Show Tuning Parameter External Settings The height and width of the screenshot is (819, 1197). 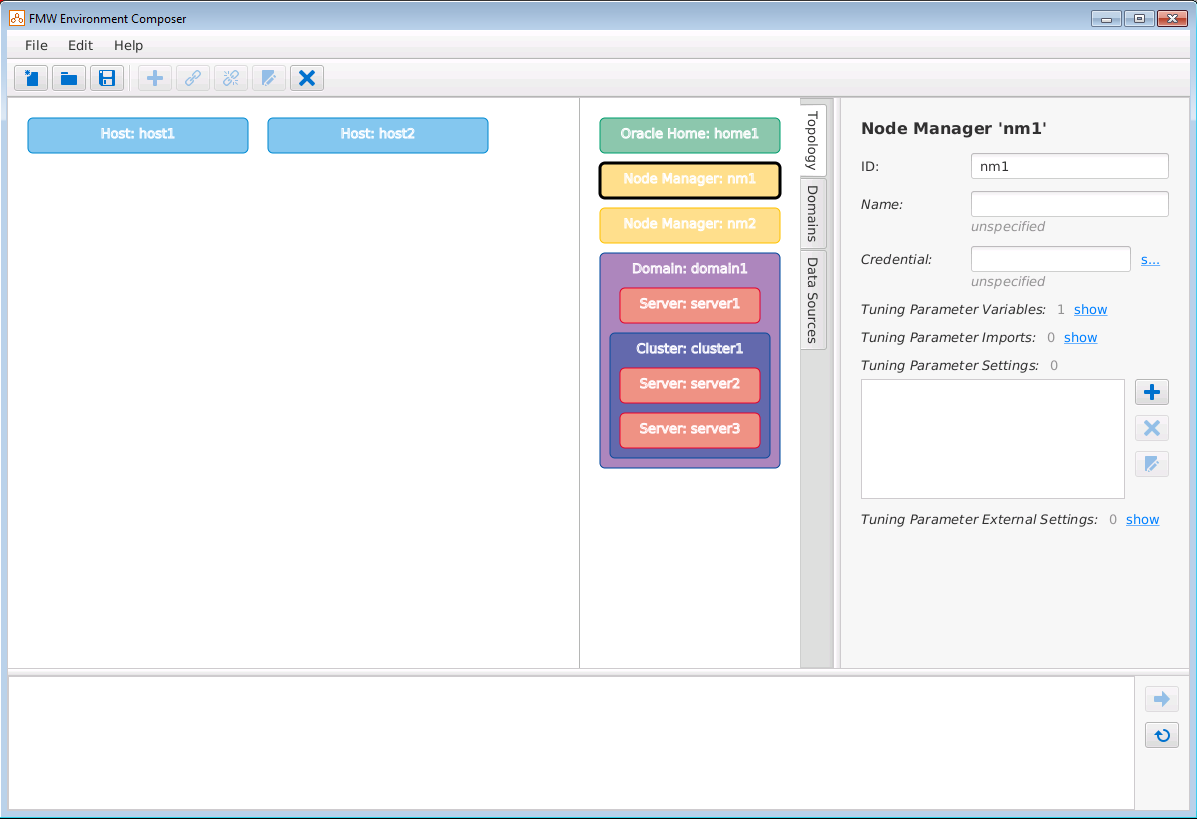click(1142, 519)
